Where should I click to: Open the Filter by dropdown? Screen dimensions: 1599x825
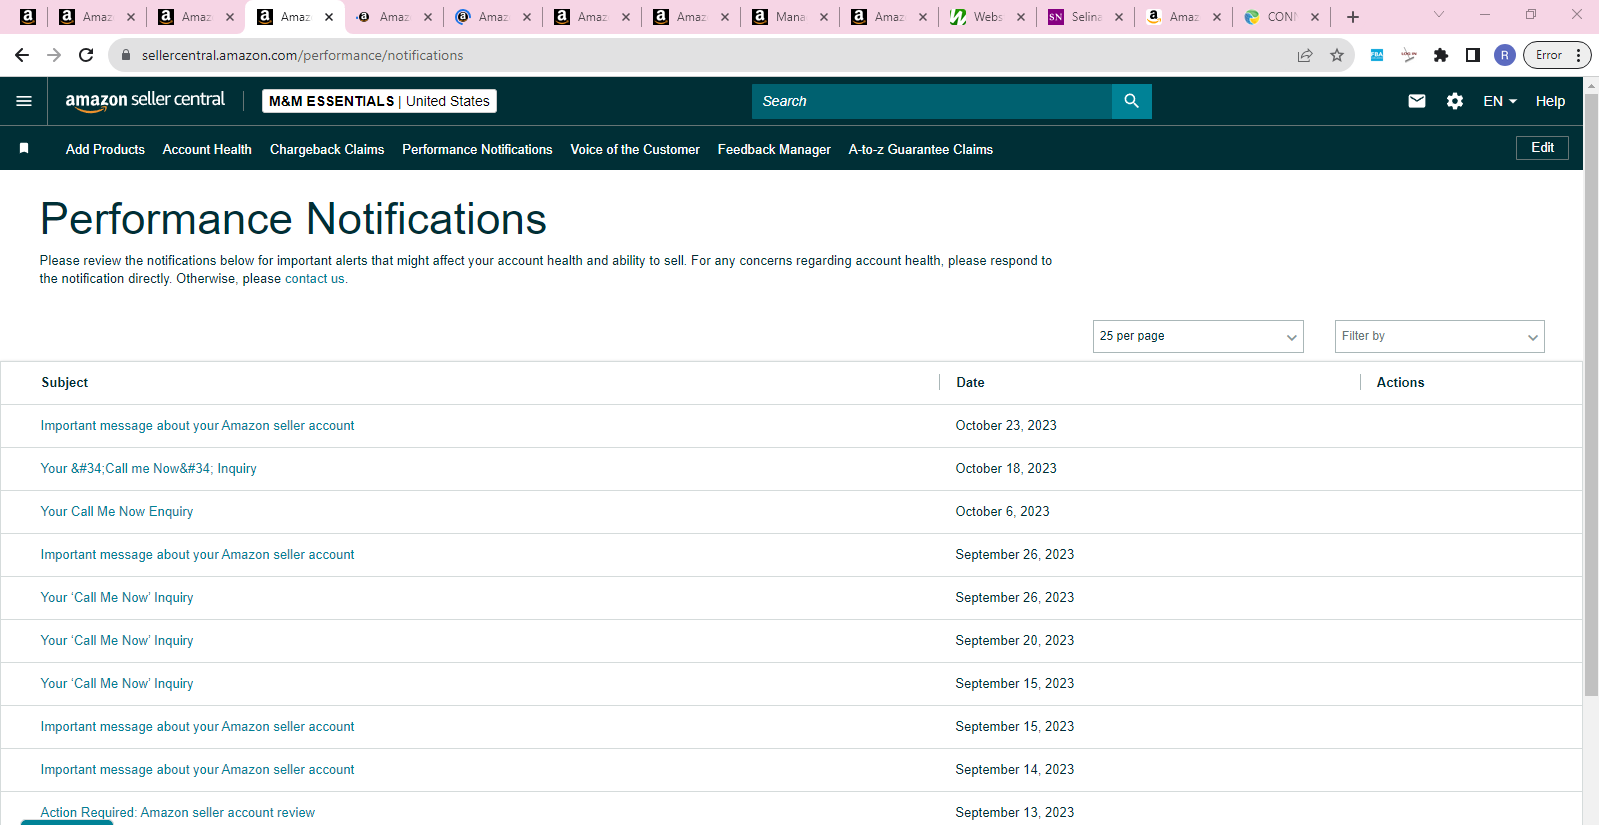pyautogui.click(x=1440, y=336)
